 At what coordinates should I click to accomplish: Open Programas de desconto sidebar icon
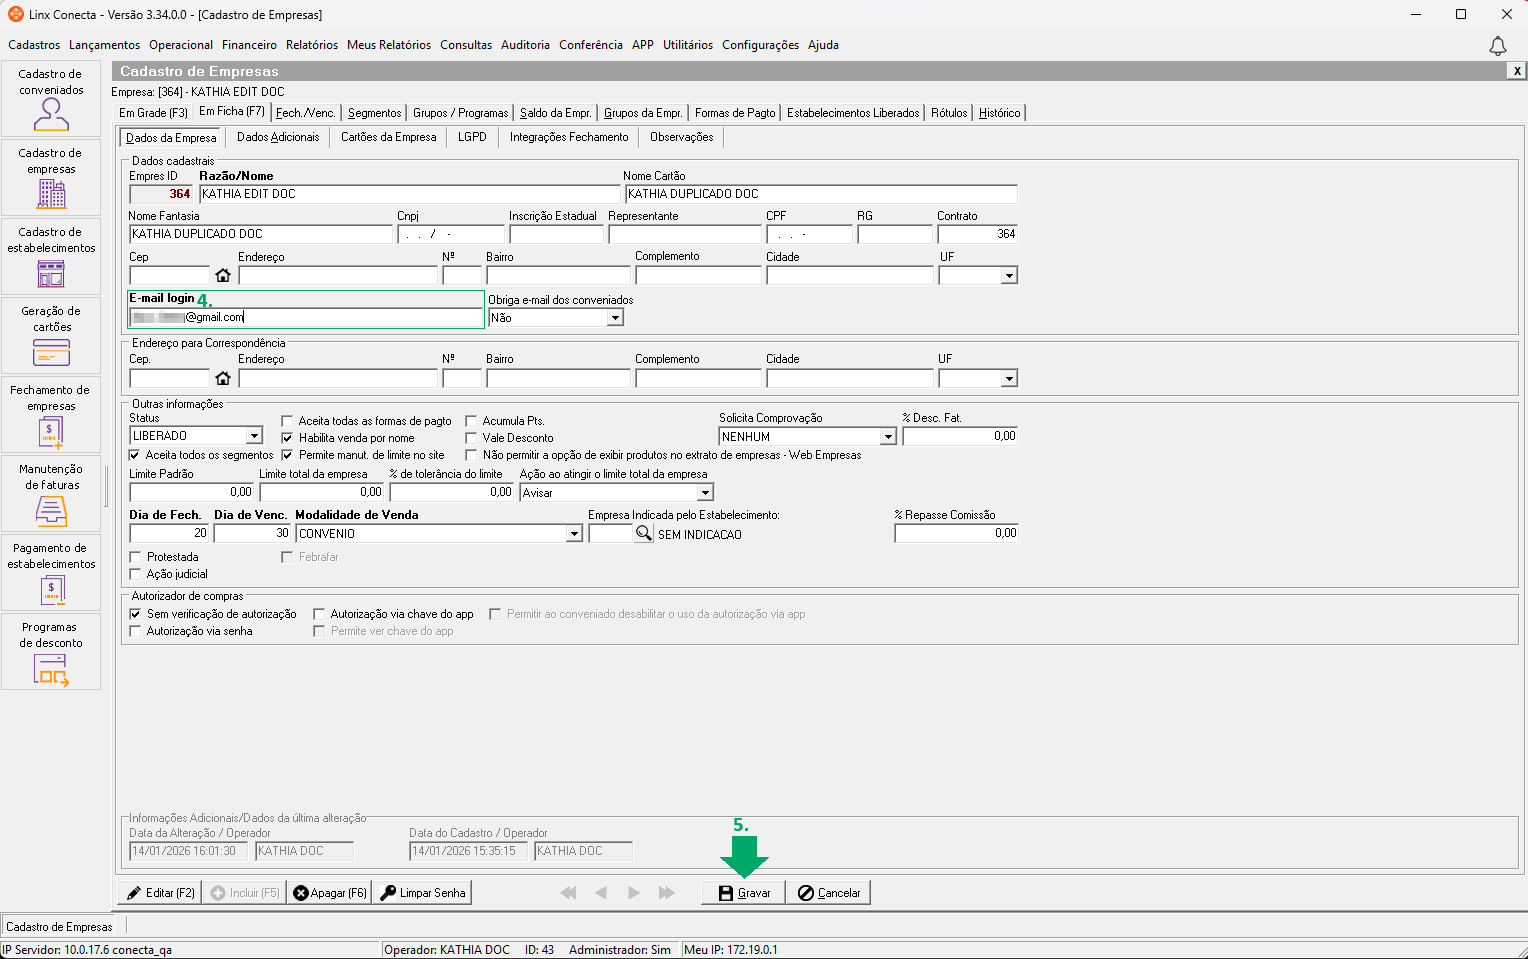coord(51,651)
